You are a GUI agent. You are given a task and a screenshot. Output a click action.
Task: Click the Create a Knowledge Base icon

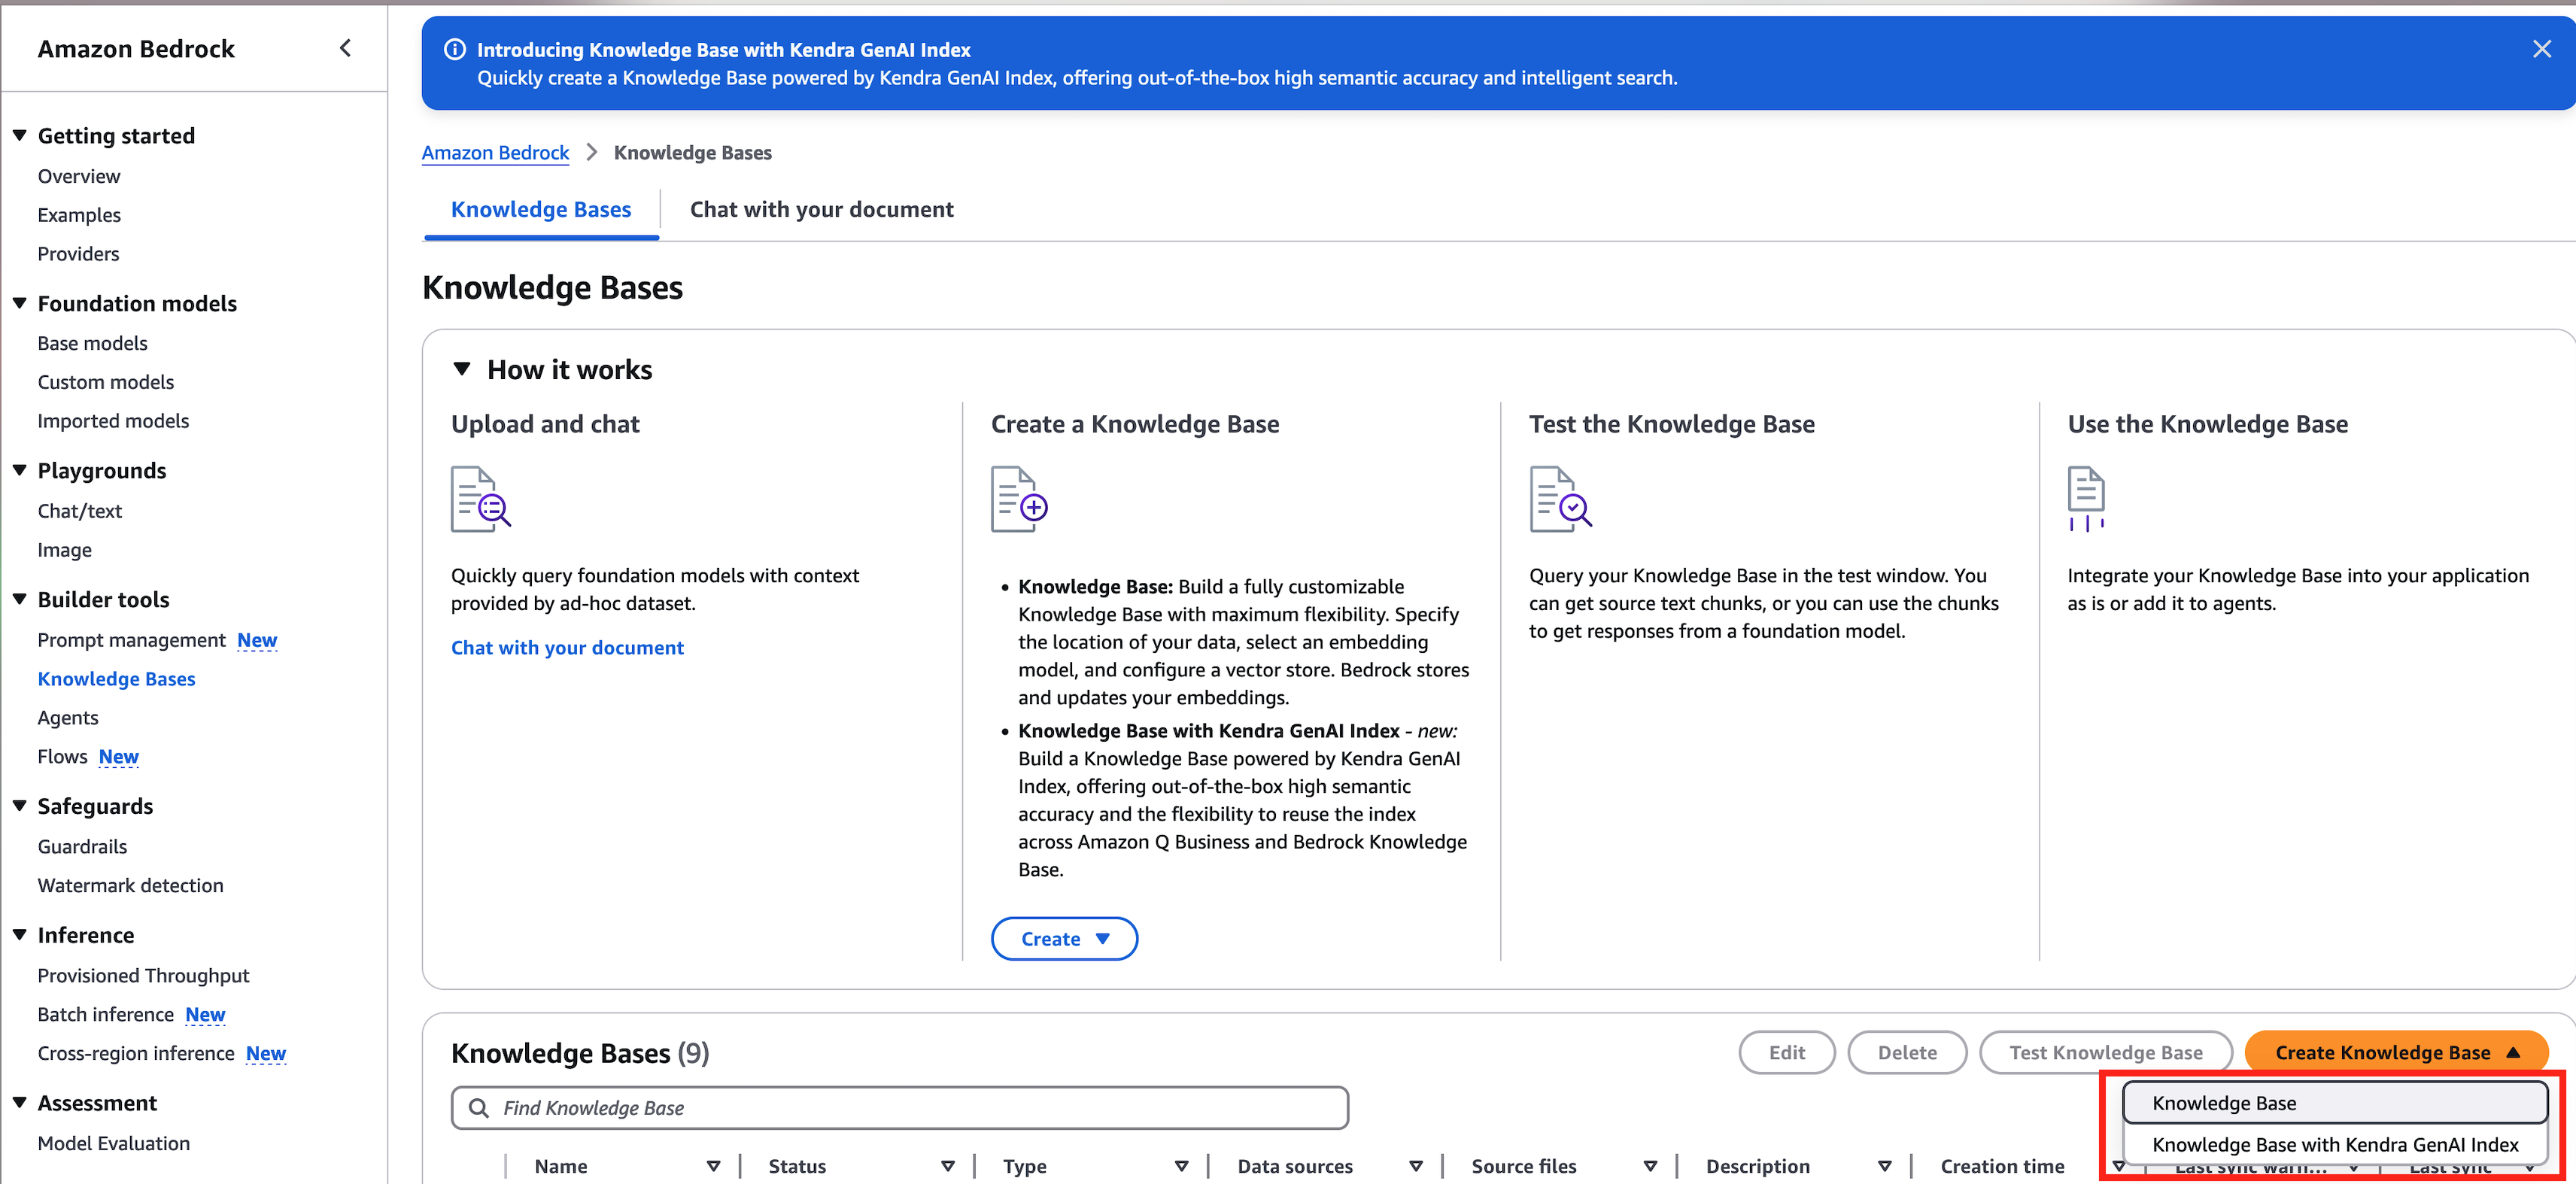point(1018,498)
